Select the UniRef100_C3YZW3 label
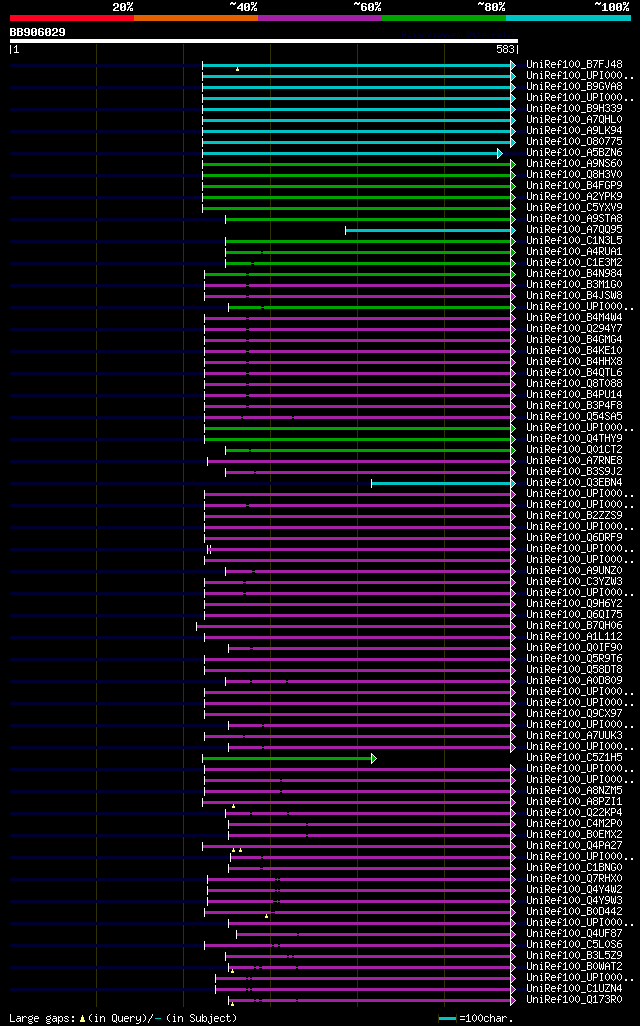640x1026 pixels. [x=575, y=582]
